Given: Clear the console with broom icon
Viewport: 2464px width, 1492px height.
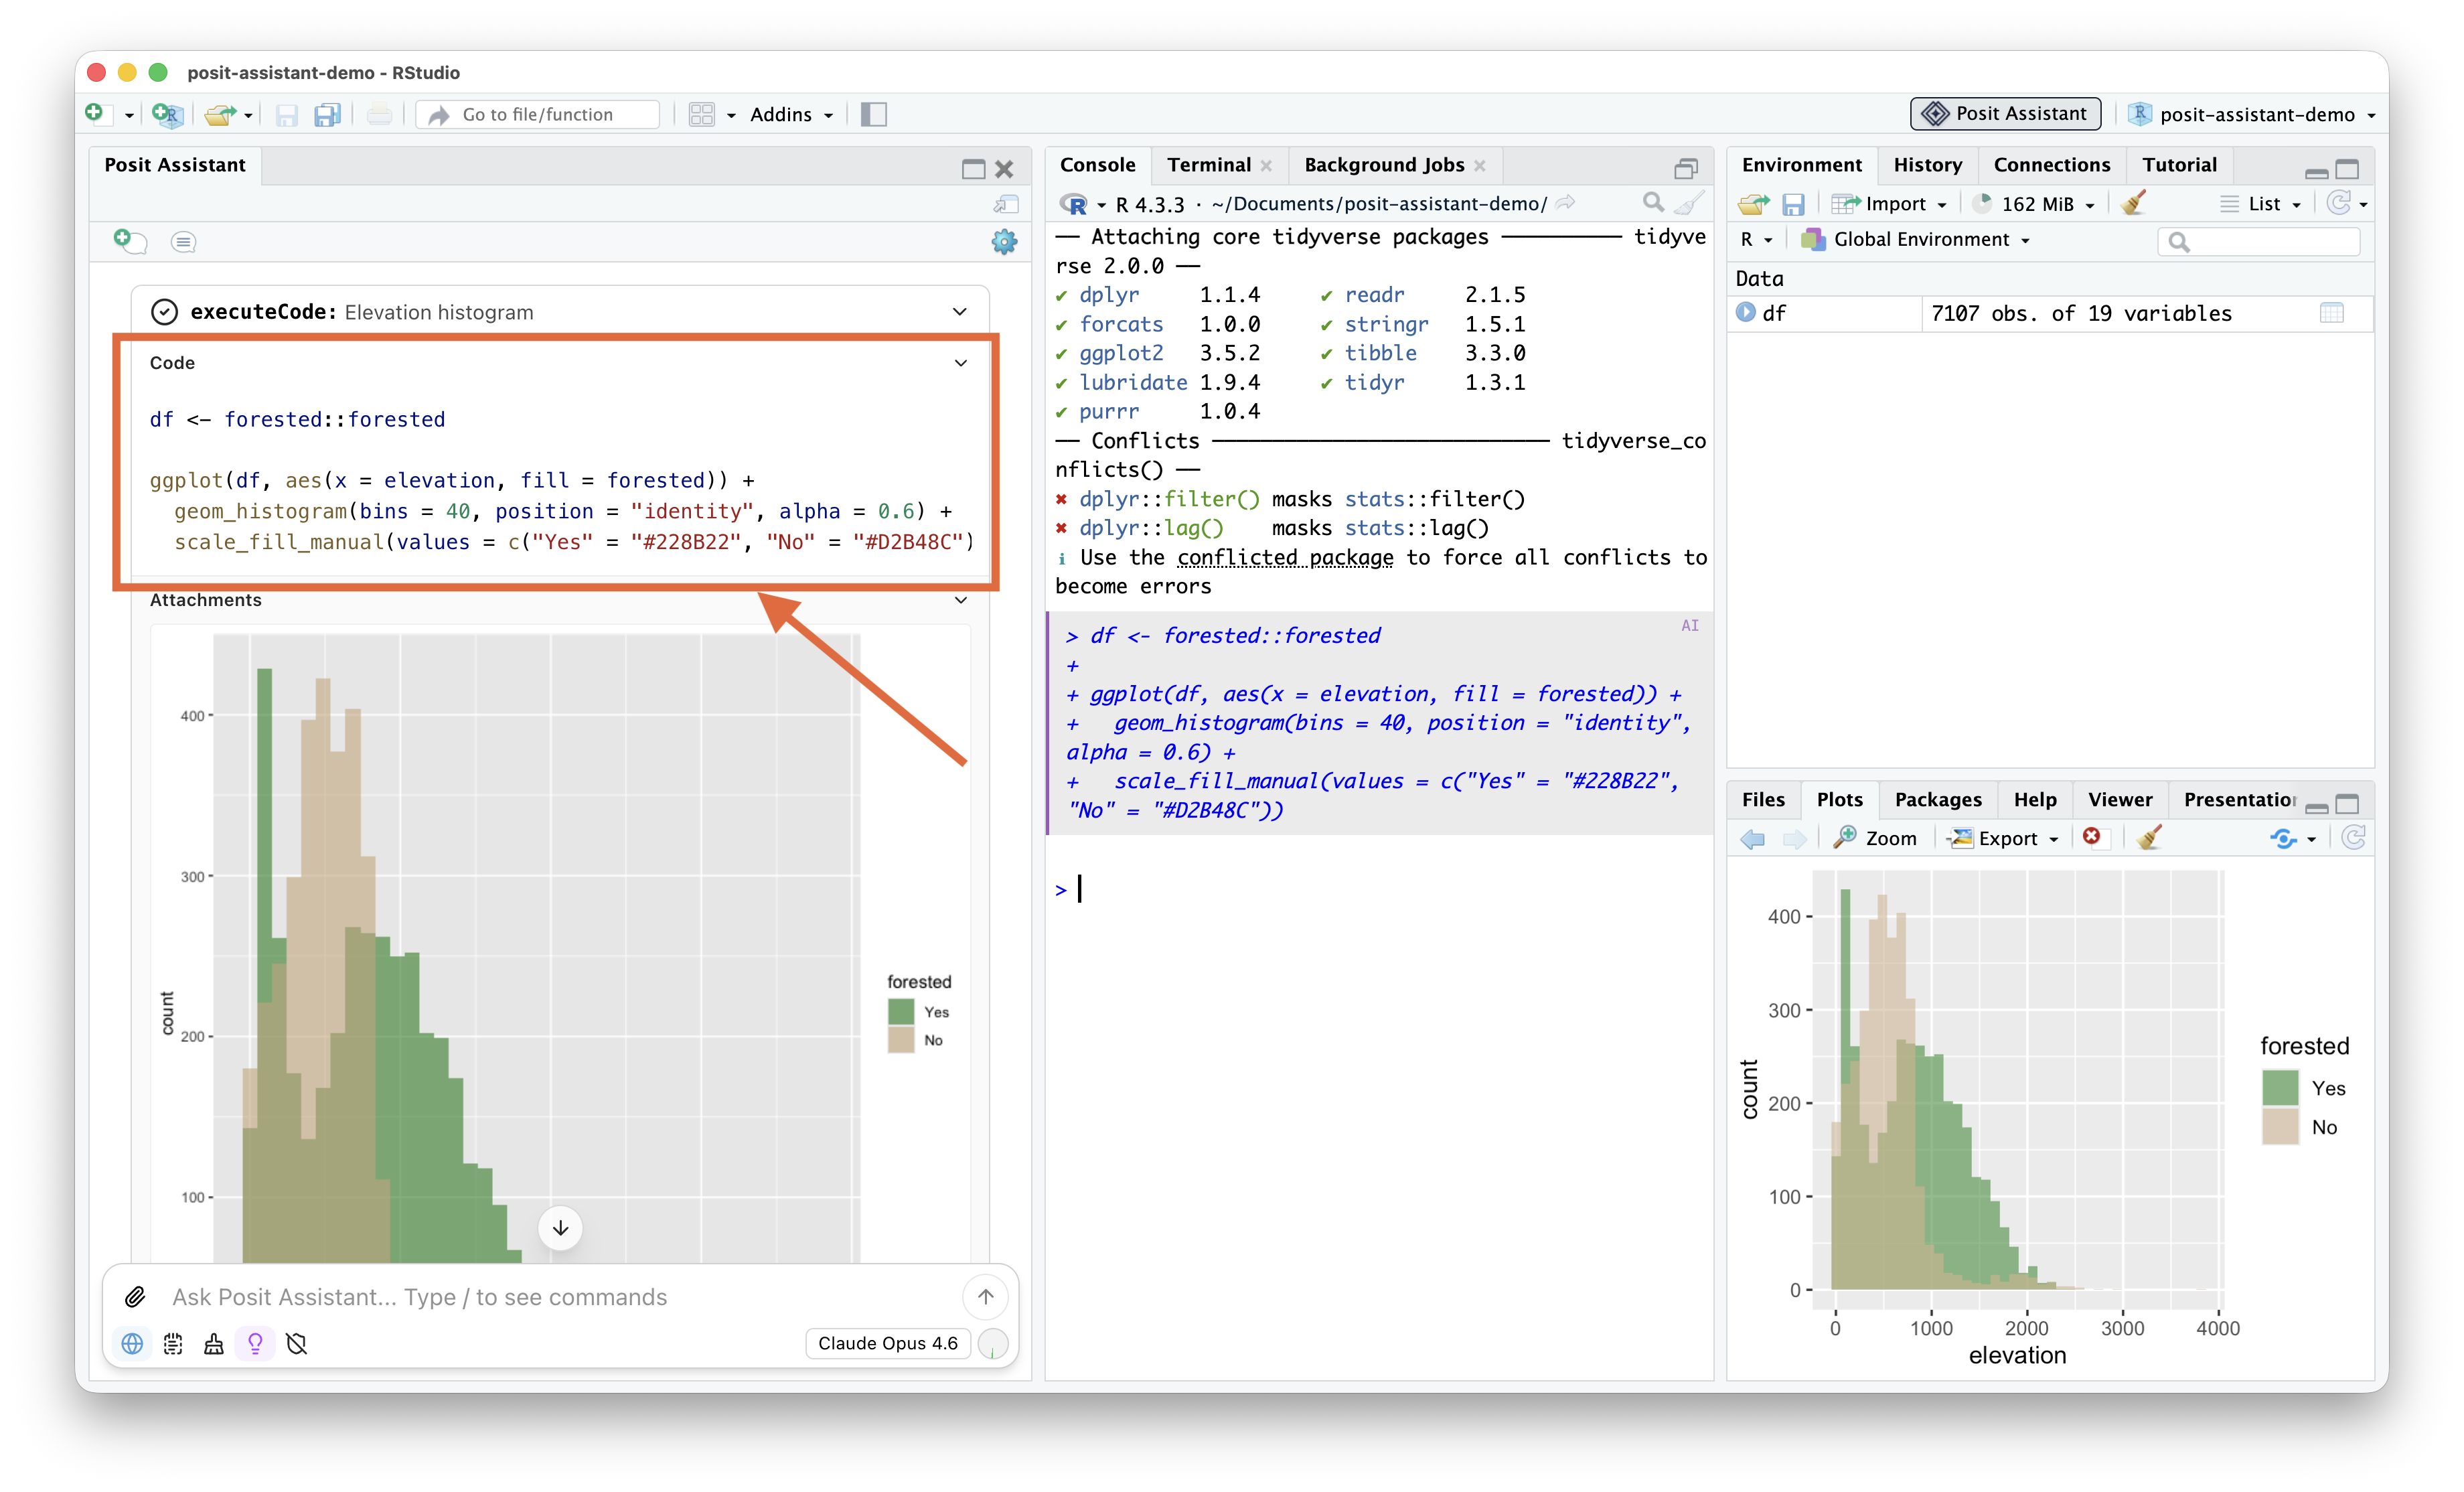Looking at the screenshot, I should pyautogui.click(x=1689, y=203).
